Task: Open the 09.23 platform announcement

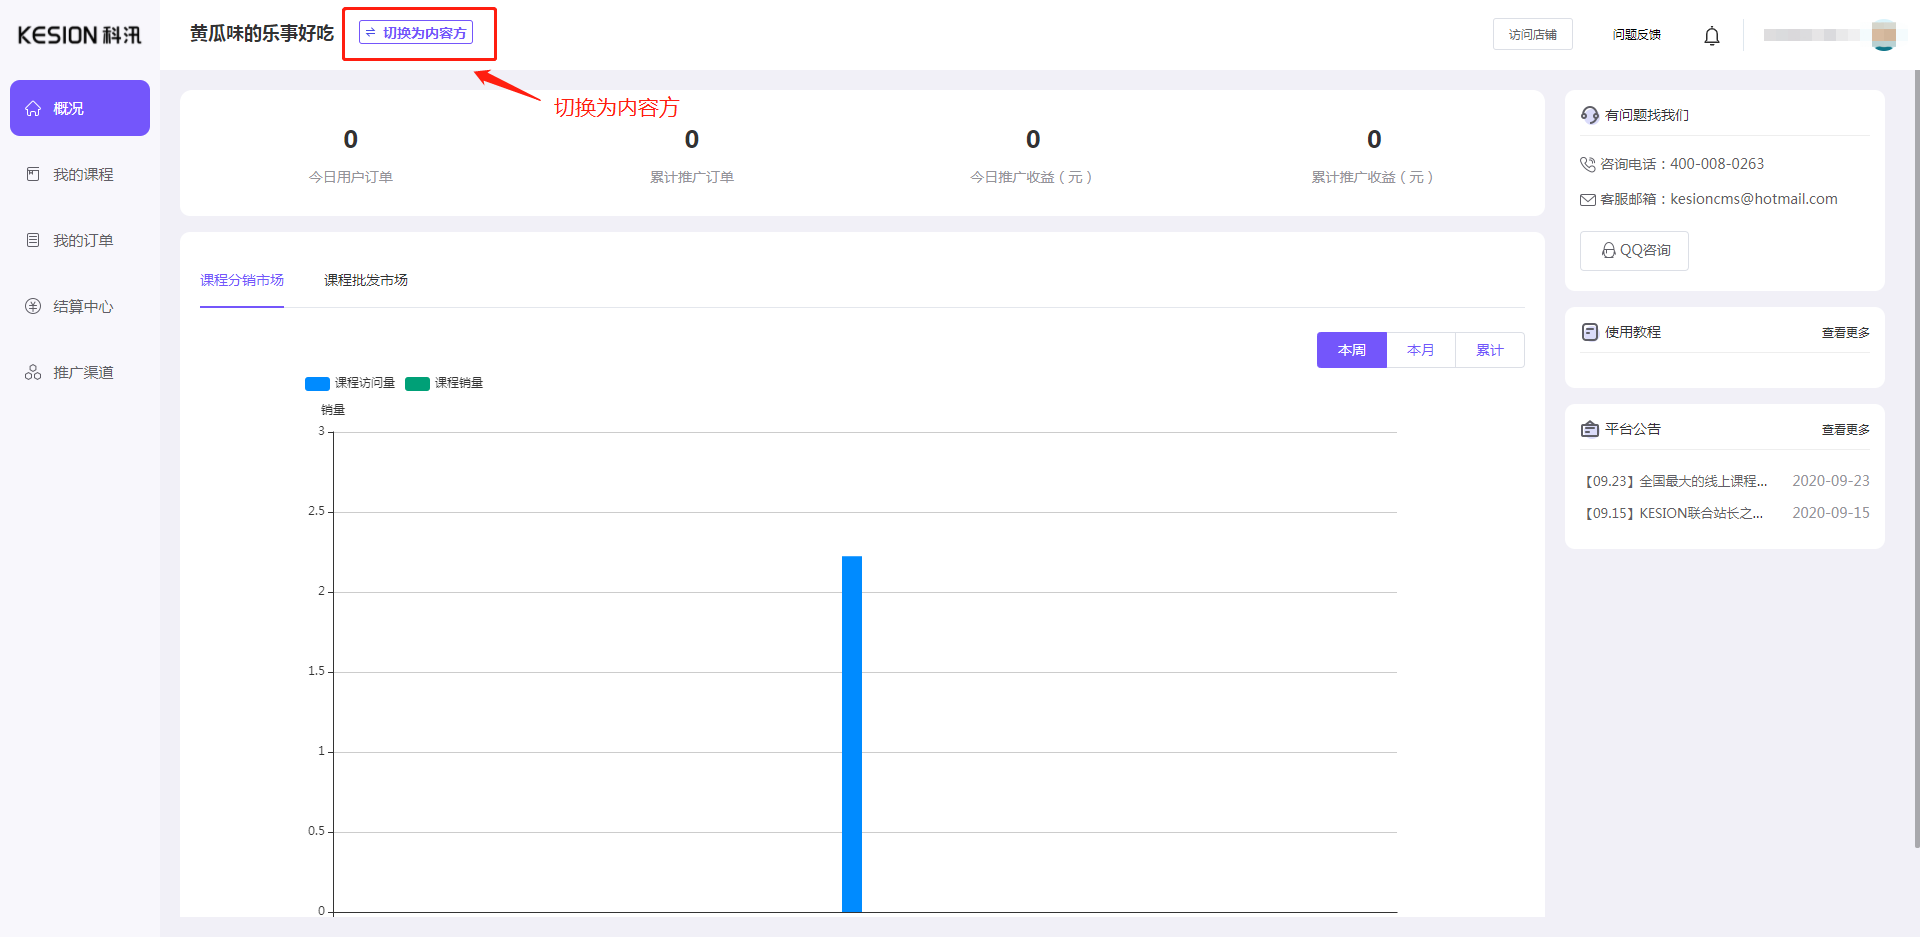Action: point(1676,481)
